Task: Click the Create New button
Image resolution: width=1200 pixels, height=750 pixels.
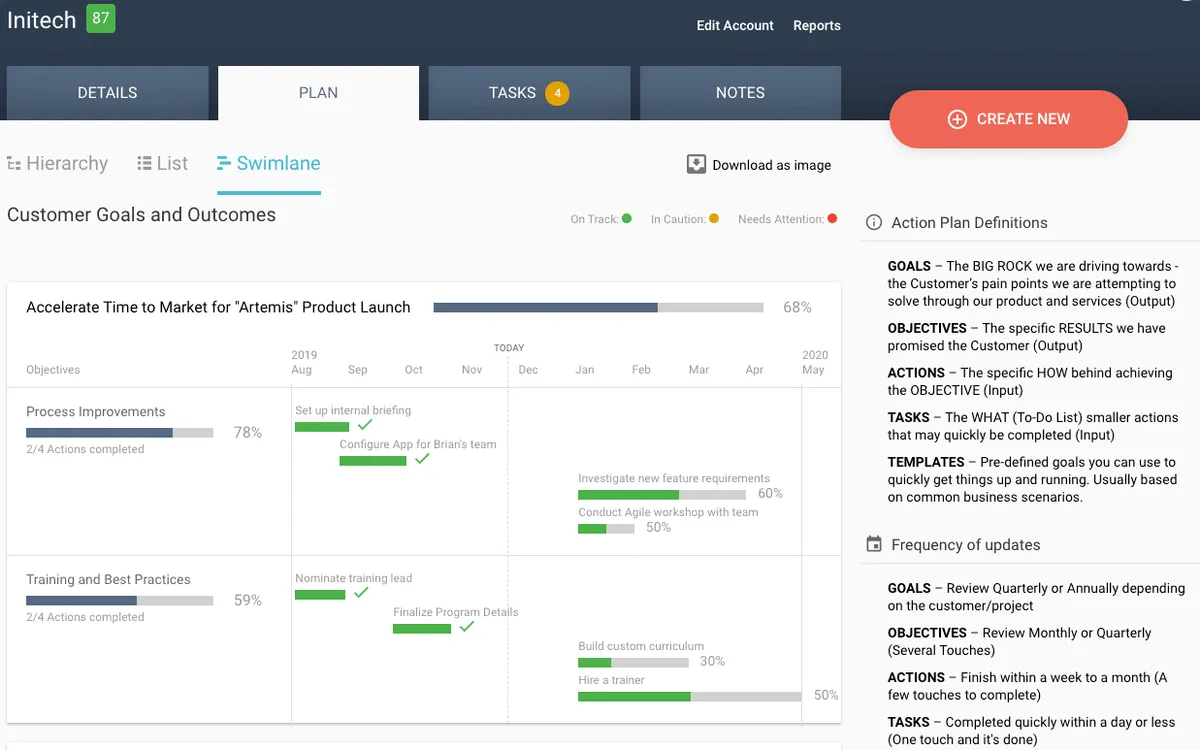Action: (1008, 119)
